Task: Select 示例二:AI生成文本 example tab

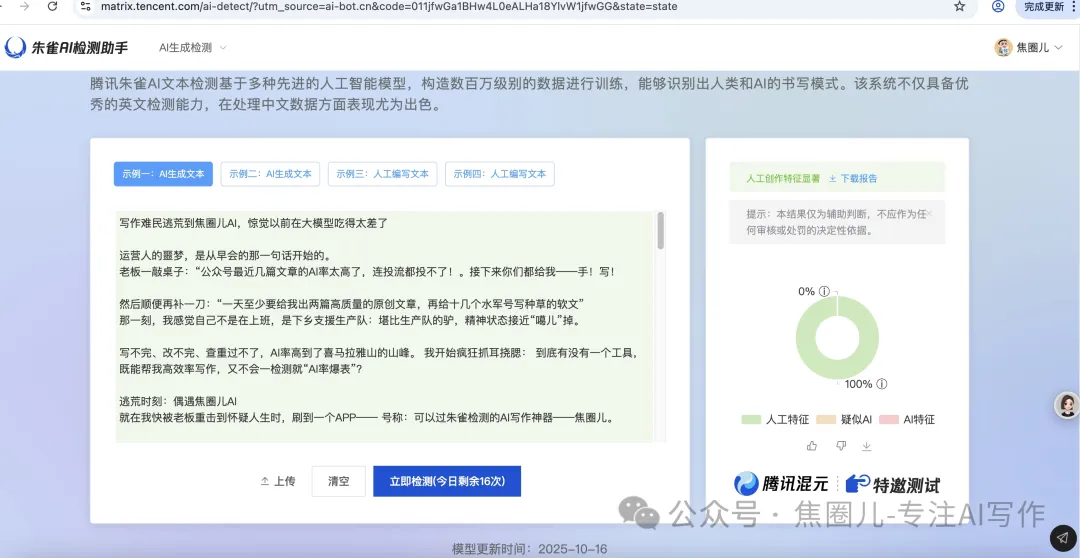Action: click(270, 174)
